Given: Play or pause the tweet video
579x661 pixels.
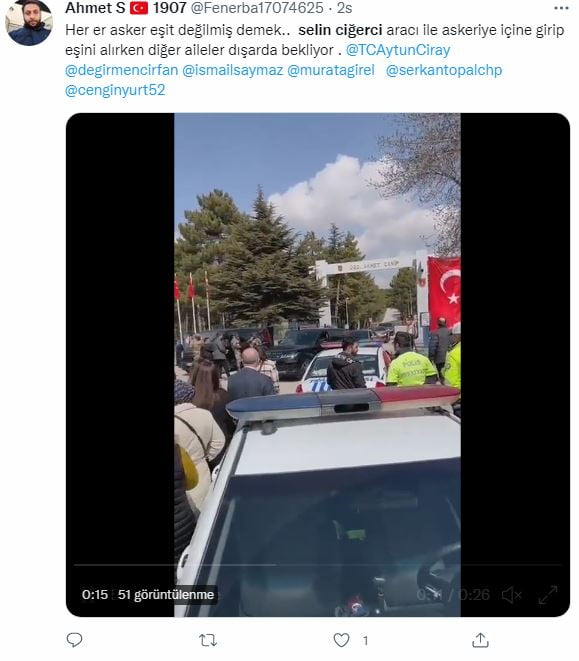Looking at the screenshot, I should (317, 365).
